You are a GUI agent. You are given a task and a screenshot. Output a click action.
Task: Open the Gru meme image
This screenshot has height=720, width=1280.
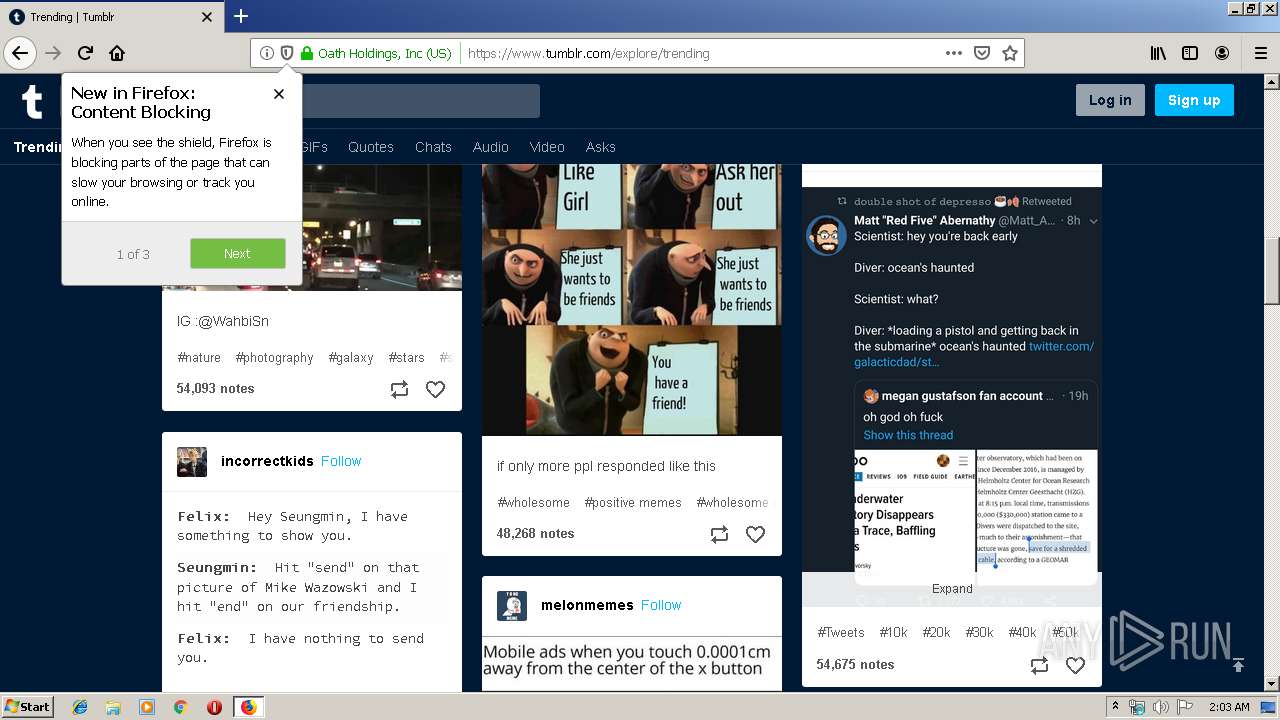[x=632, y=300]
